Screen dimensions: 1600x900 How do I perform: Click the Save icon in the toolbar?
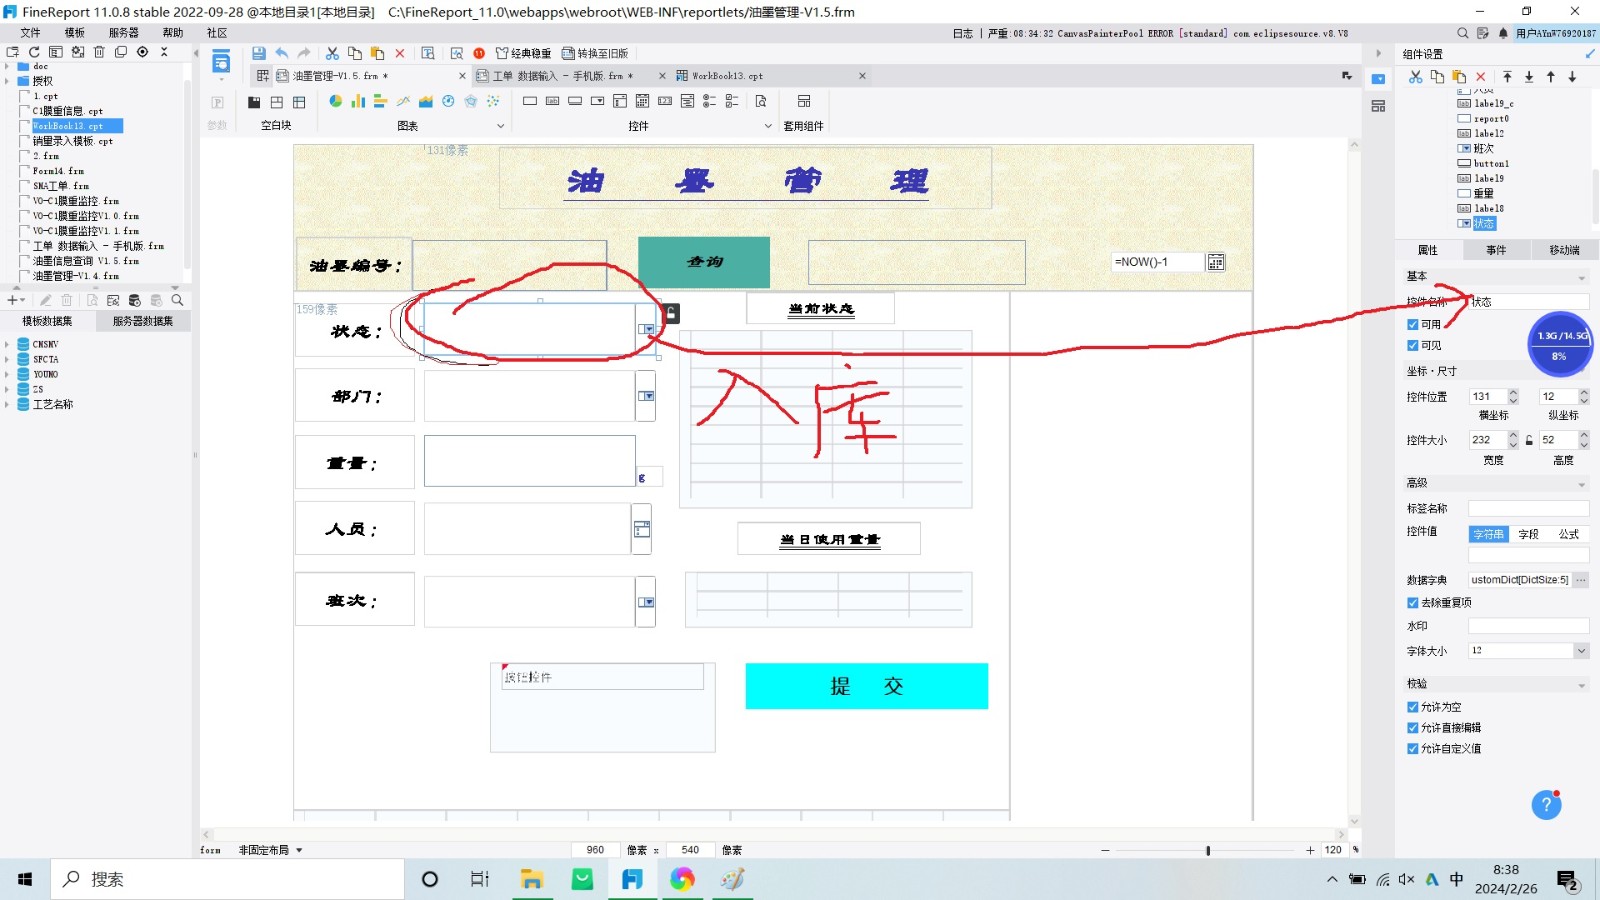pos(259,53)
